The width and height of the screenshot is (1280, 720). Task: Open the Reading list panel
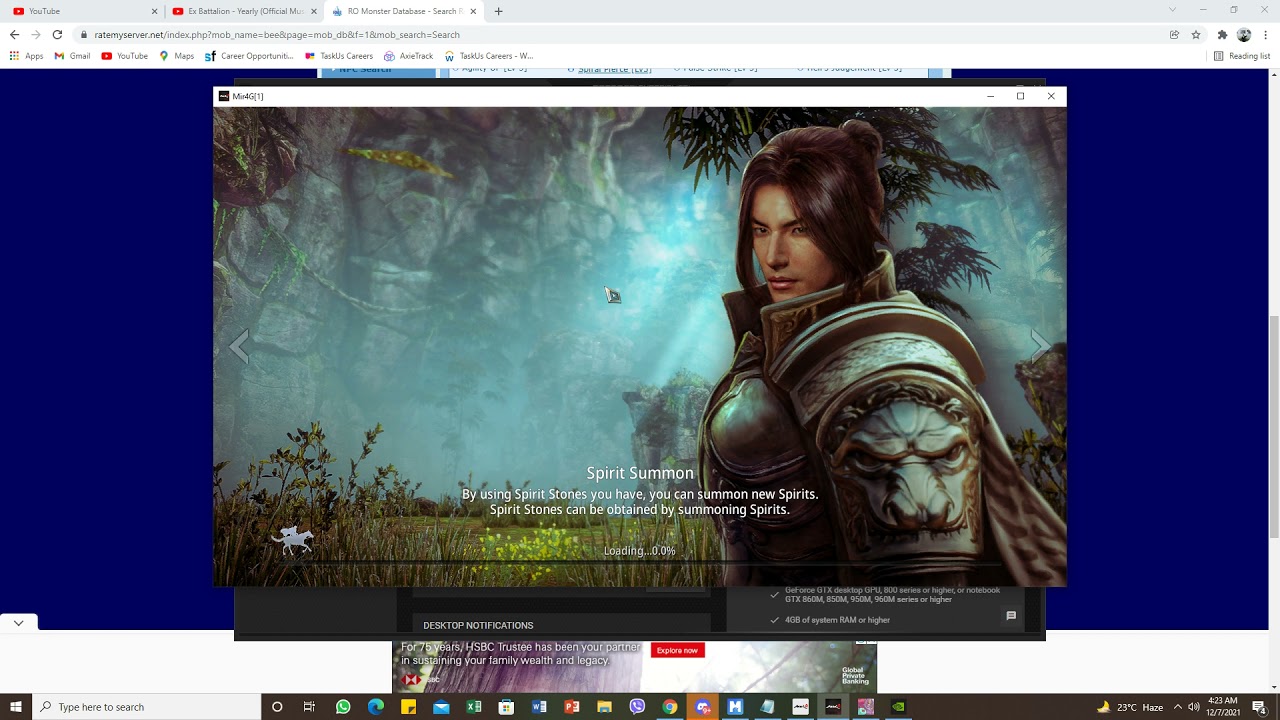[x=1241, y=56]
